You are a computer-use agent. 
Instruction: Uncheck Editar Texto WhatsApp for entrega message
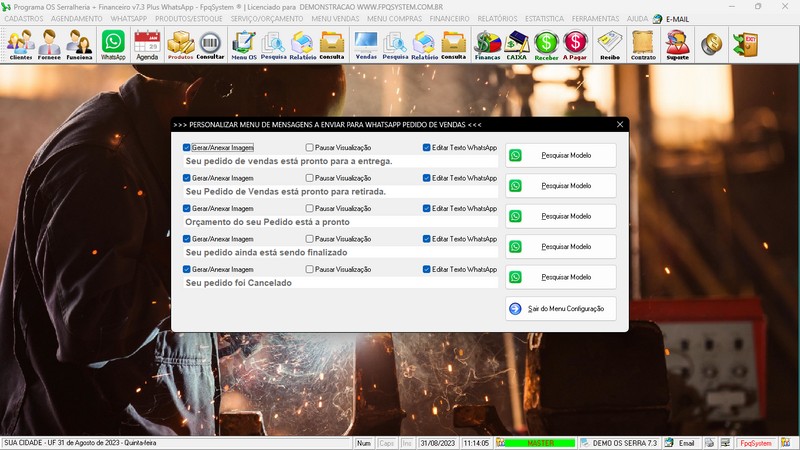click(427, 147)
